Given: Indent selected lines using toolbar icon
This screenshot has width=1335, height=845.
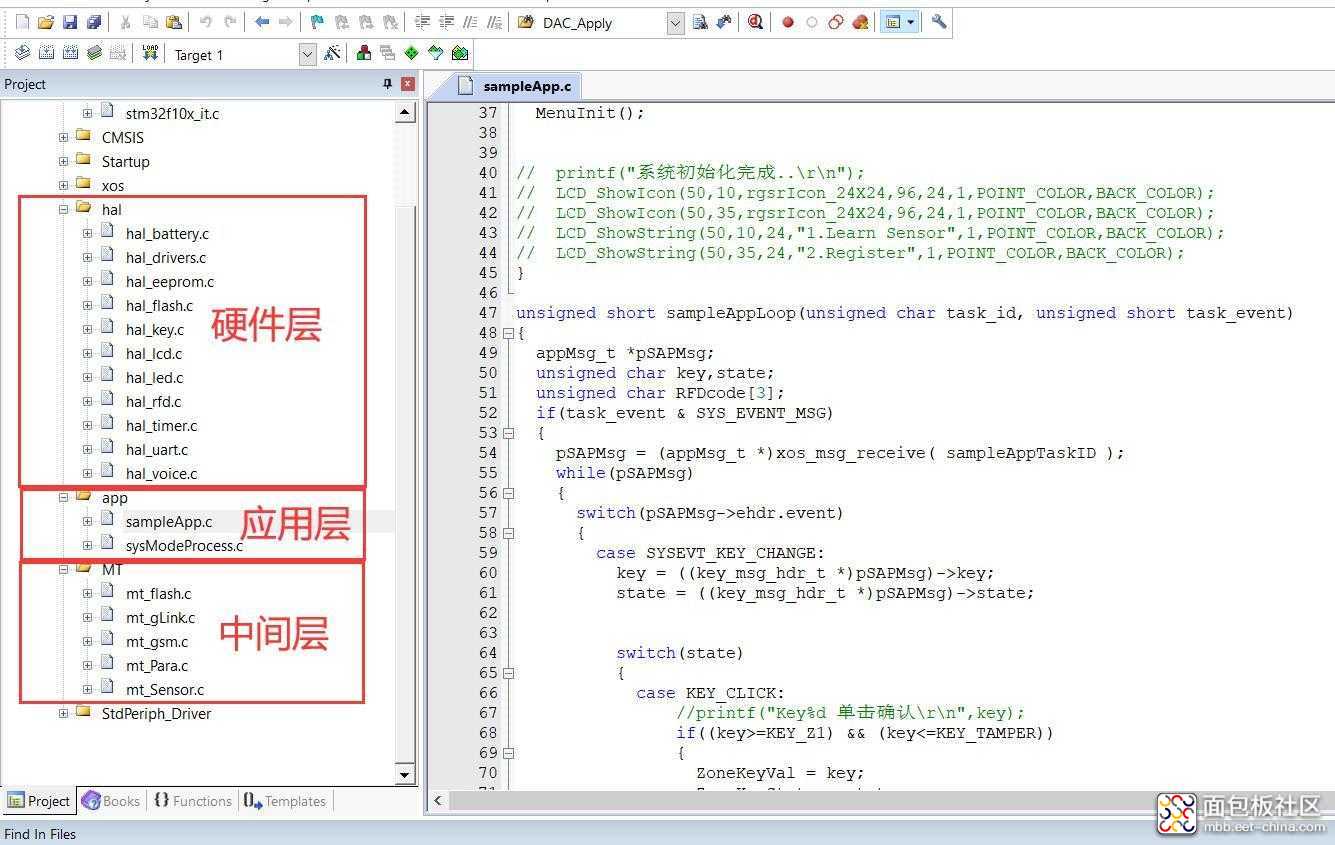Looking at the screenshot, I should 422,22.
